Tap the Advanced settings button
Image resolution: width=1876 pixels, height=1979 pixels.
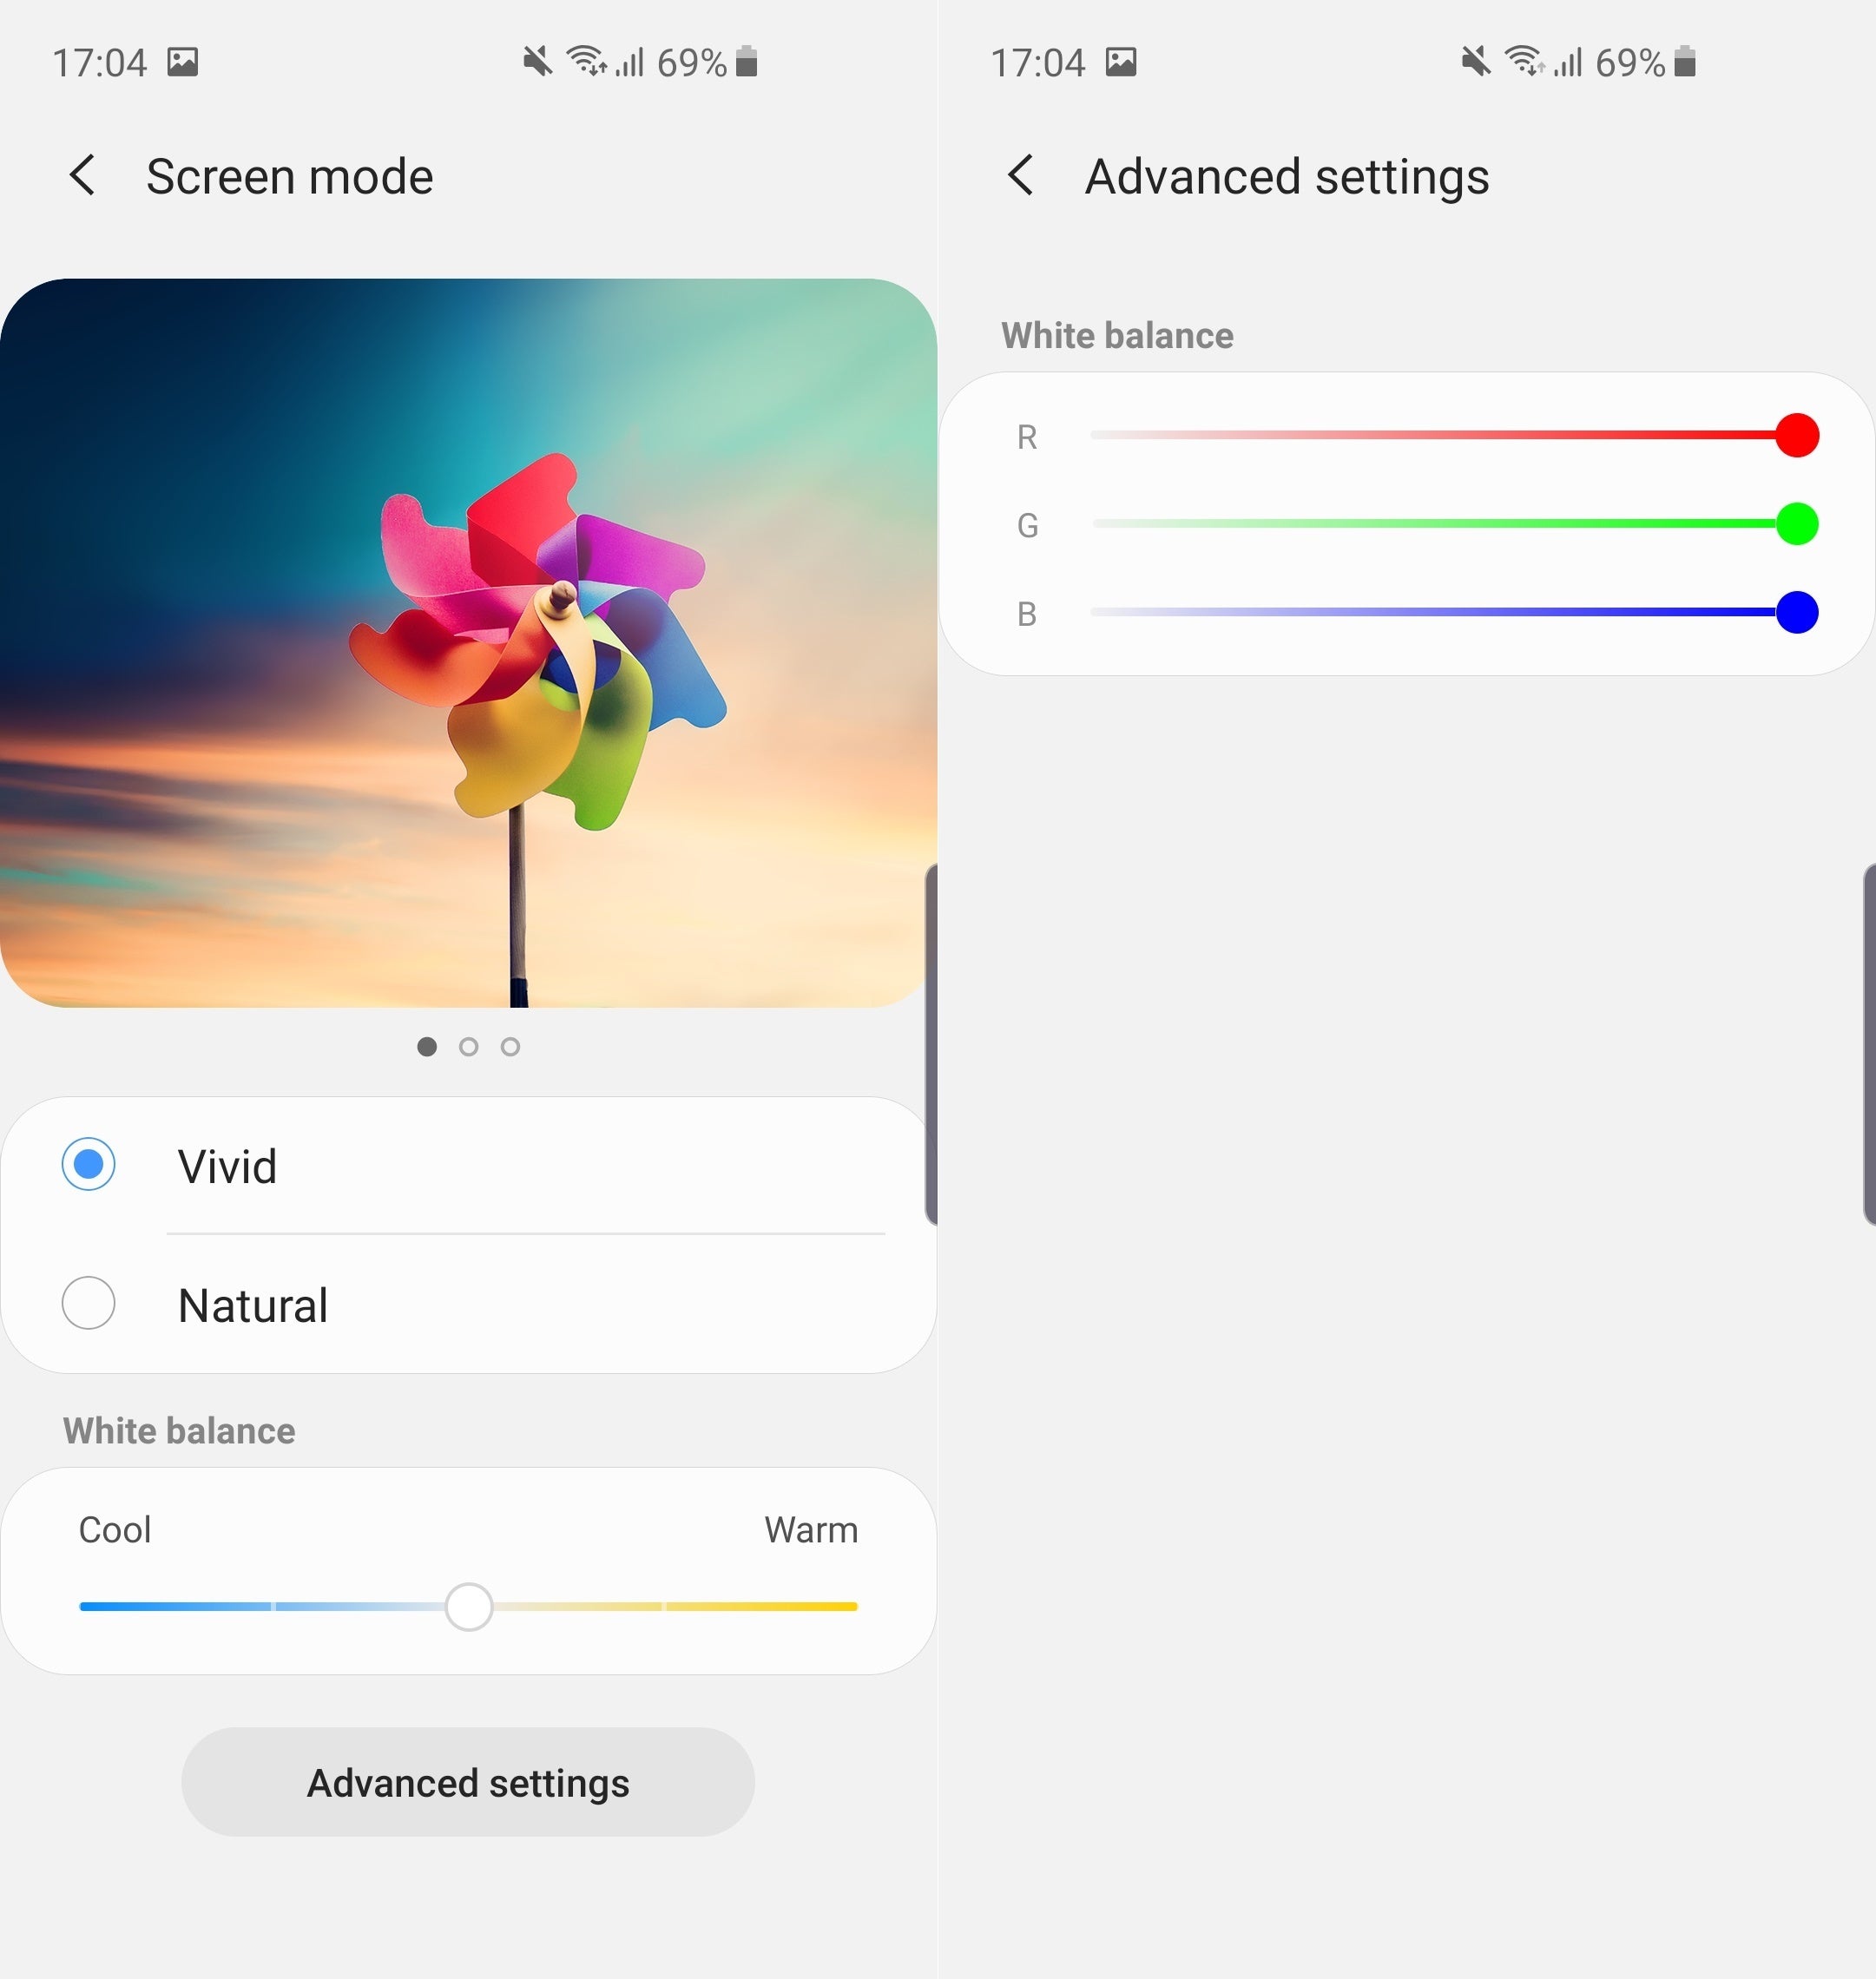467,1782
